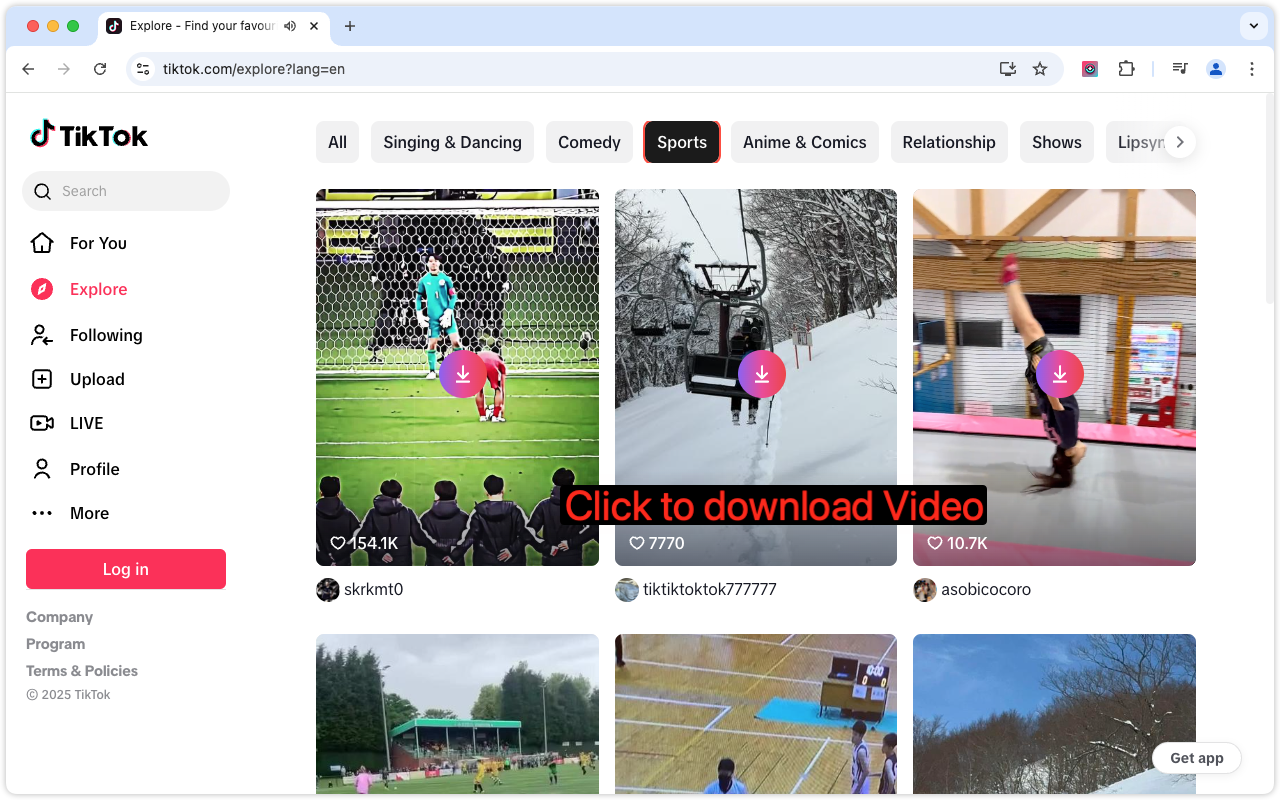The width and height of the screenshot is (1280, 800).
Task: Expand more categories with the right arrow
Action: (1180, 141)
